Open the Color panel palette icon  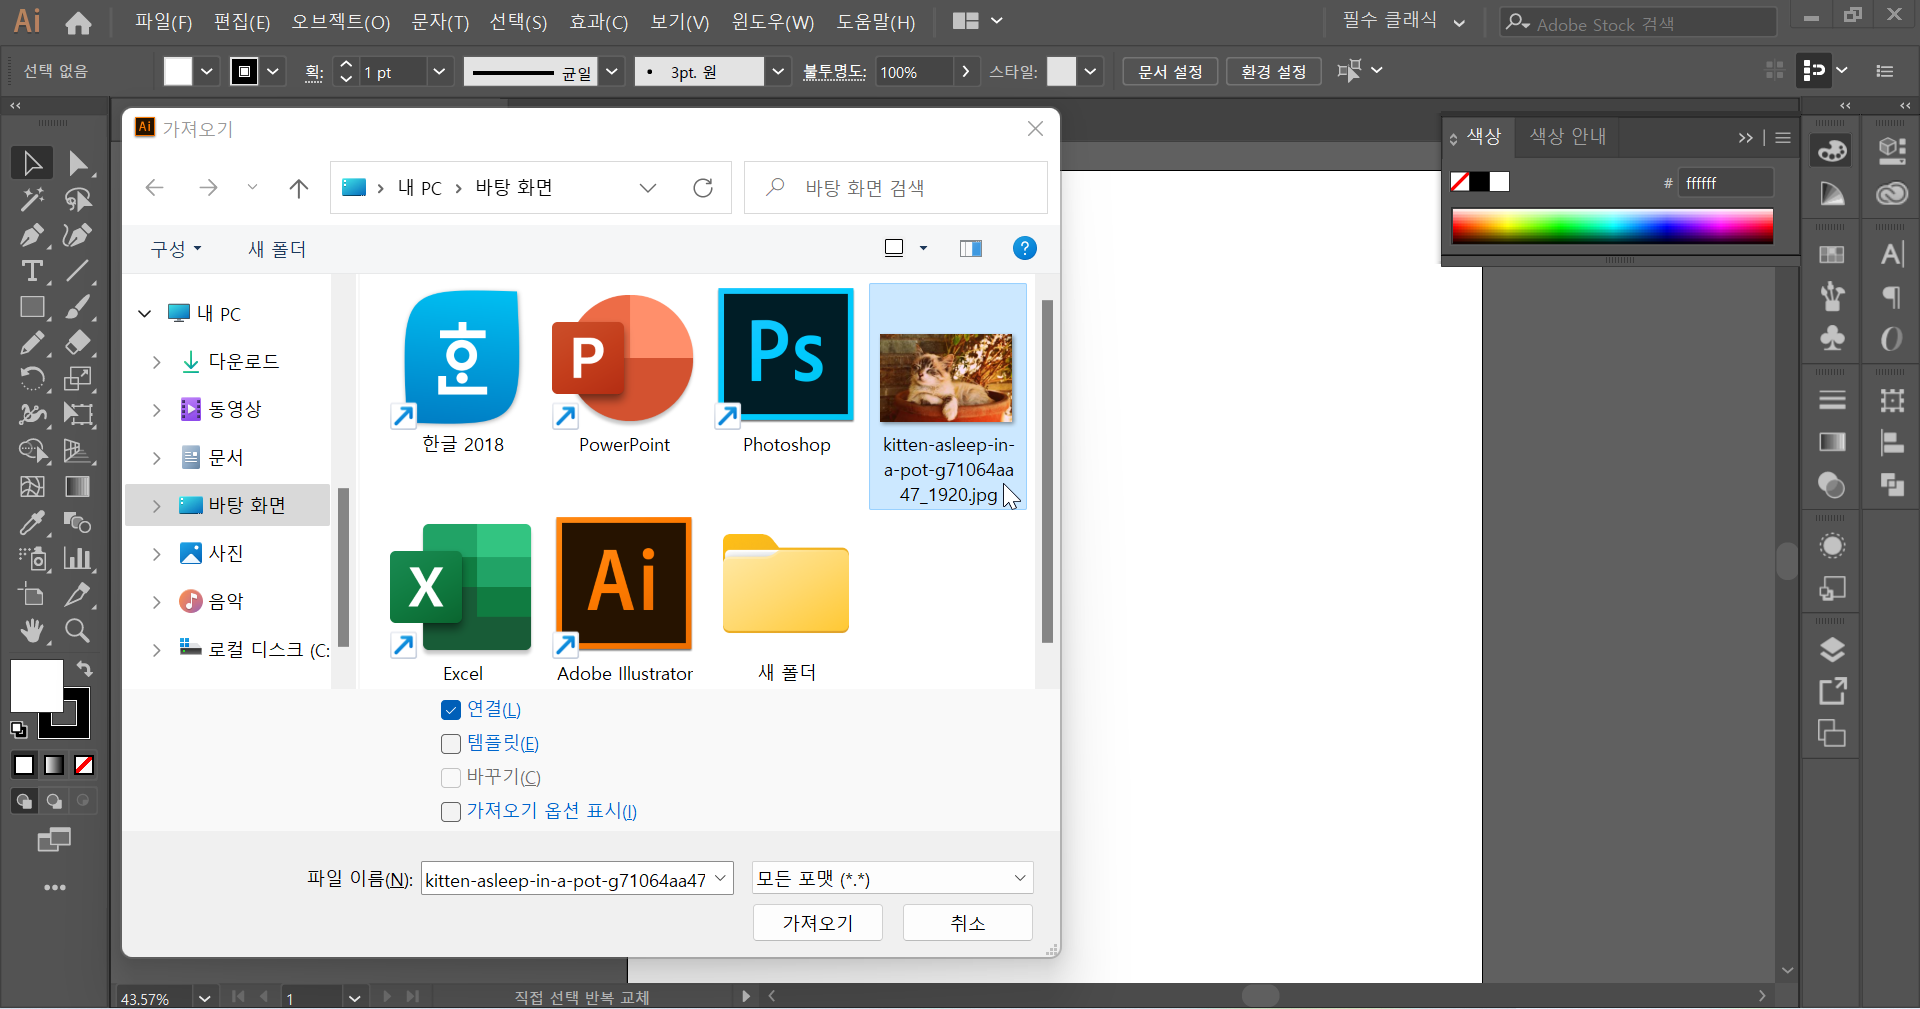coord(1832,151)
